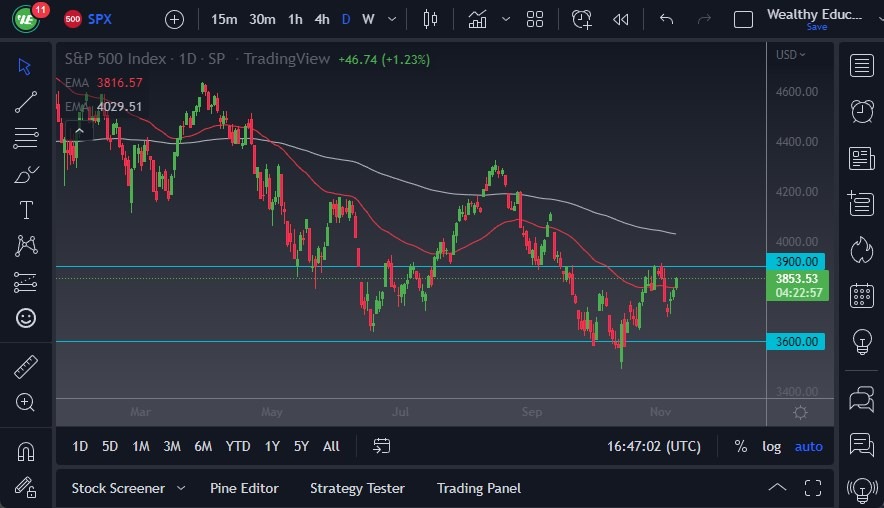This screenshot has width=884, height=508.
Task: Open the hotlists flame panel
Action: point(861,249)
